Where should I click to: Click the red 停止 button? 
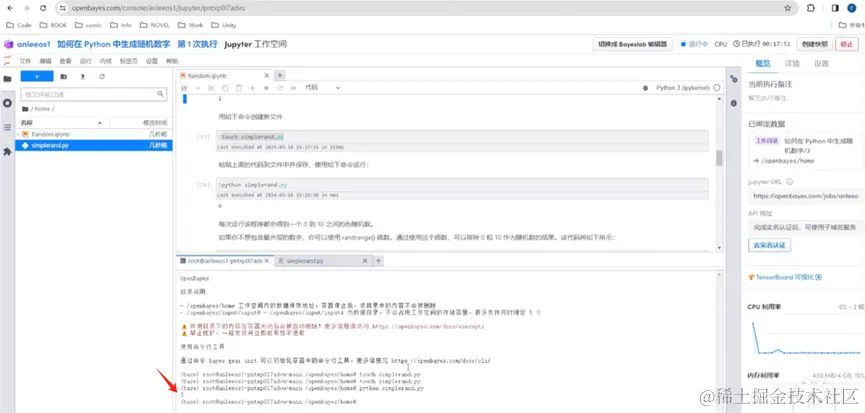pos(847,44)
